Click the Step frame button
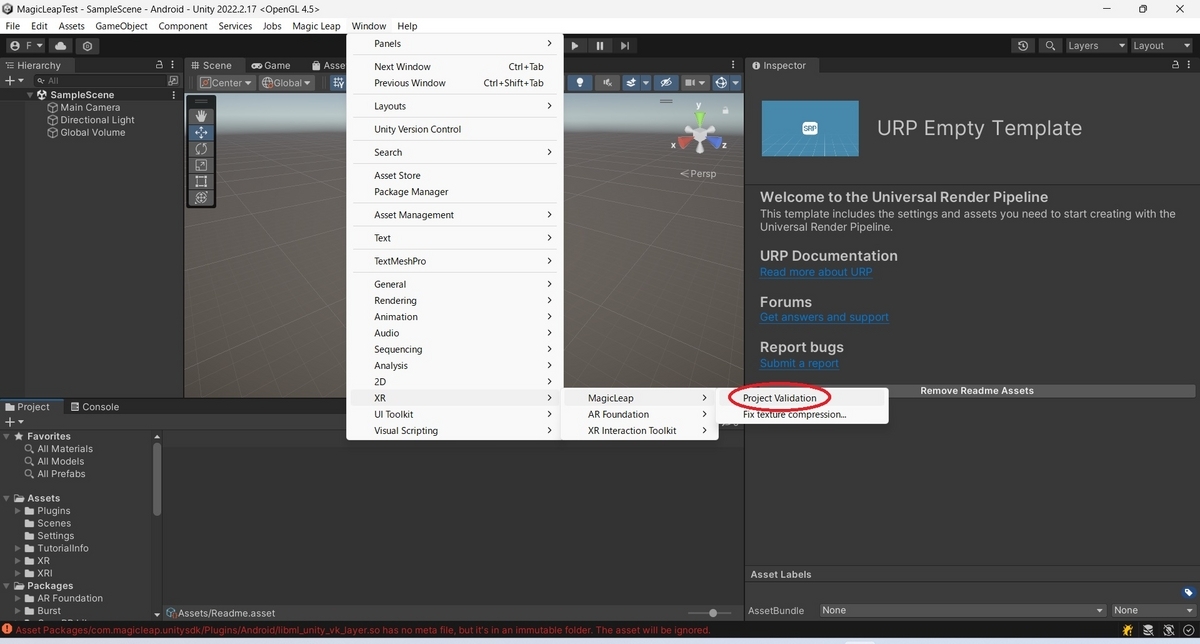 tap(625, 46)
